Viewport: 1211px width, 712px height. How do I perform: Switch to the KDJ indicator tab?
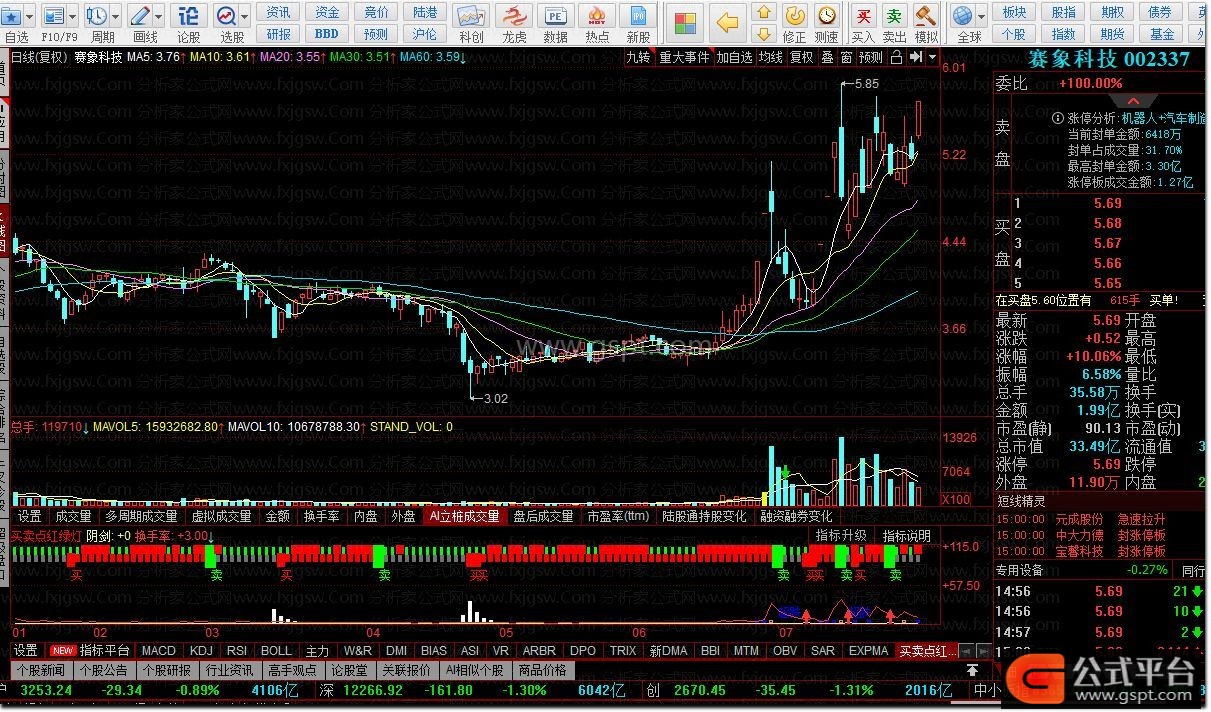click(201, 650)
